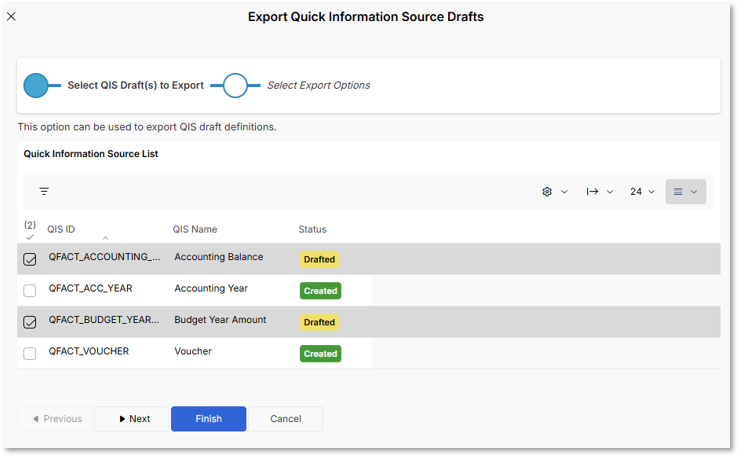Click the Next button
Image resolution: width=739 pixels, height=457 pixels.
coord(132,419)
